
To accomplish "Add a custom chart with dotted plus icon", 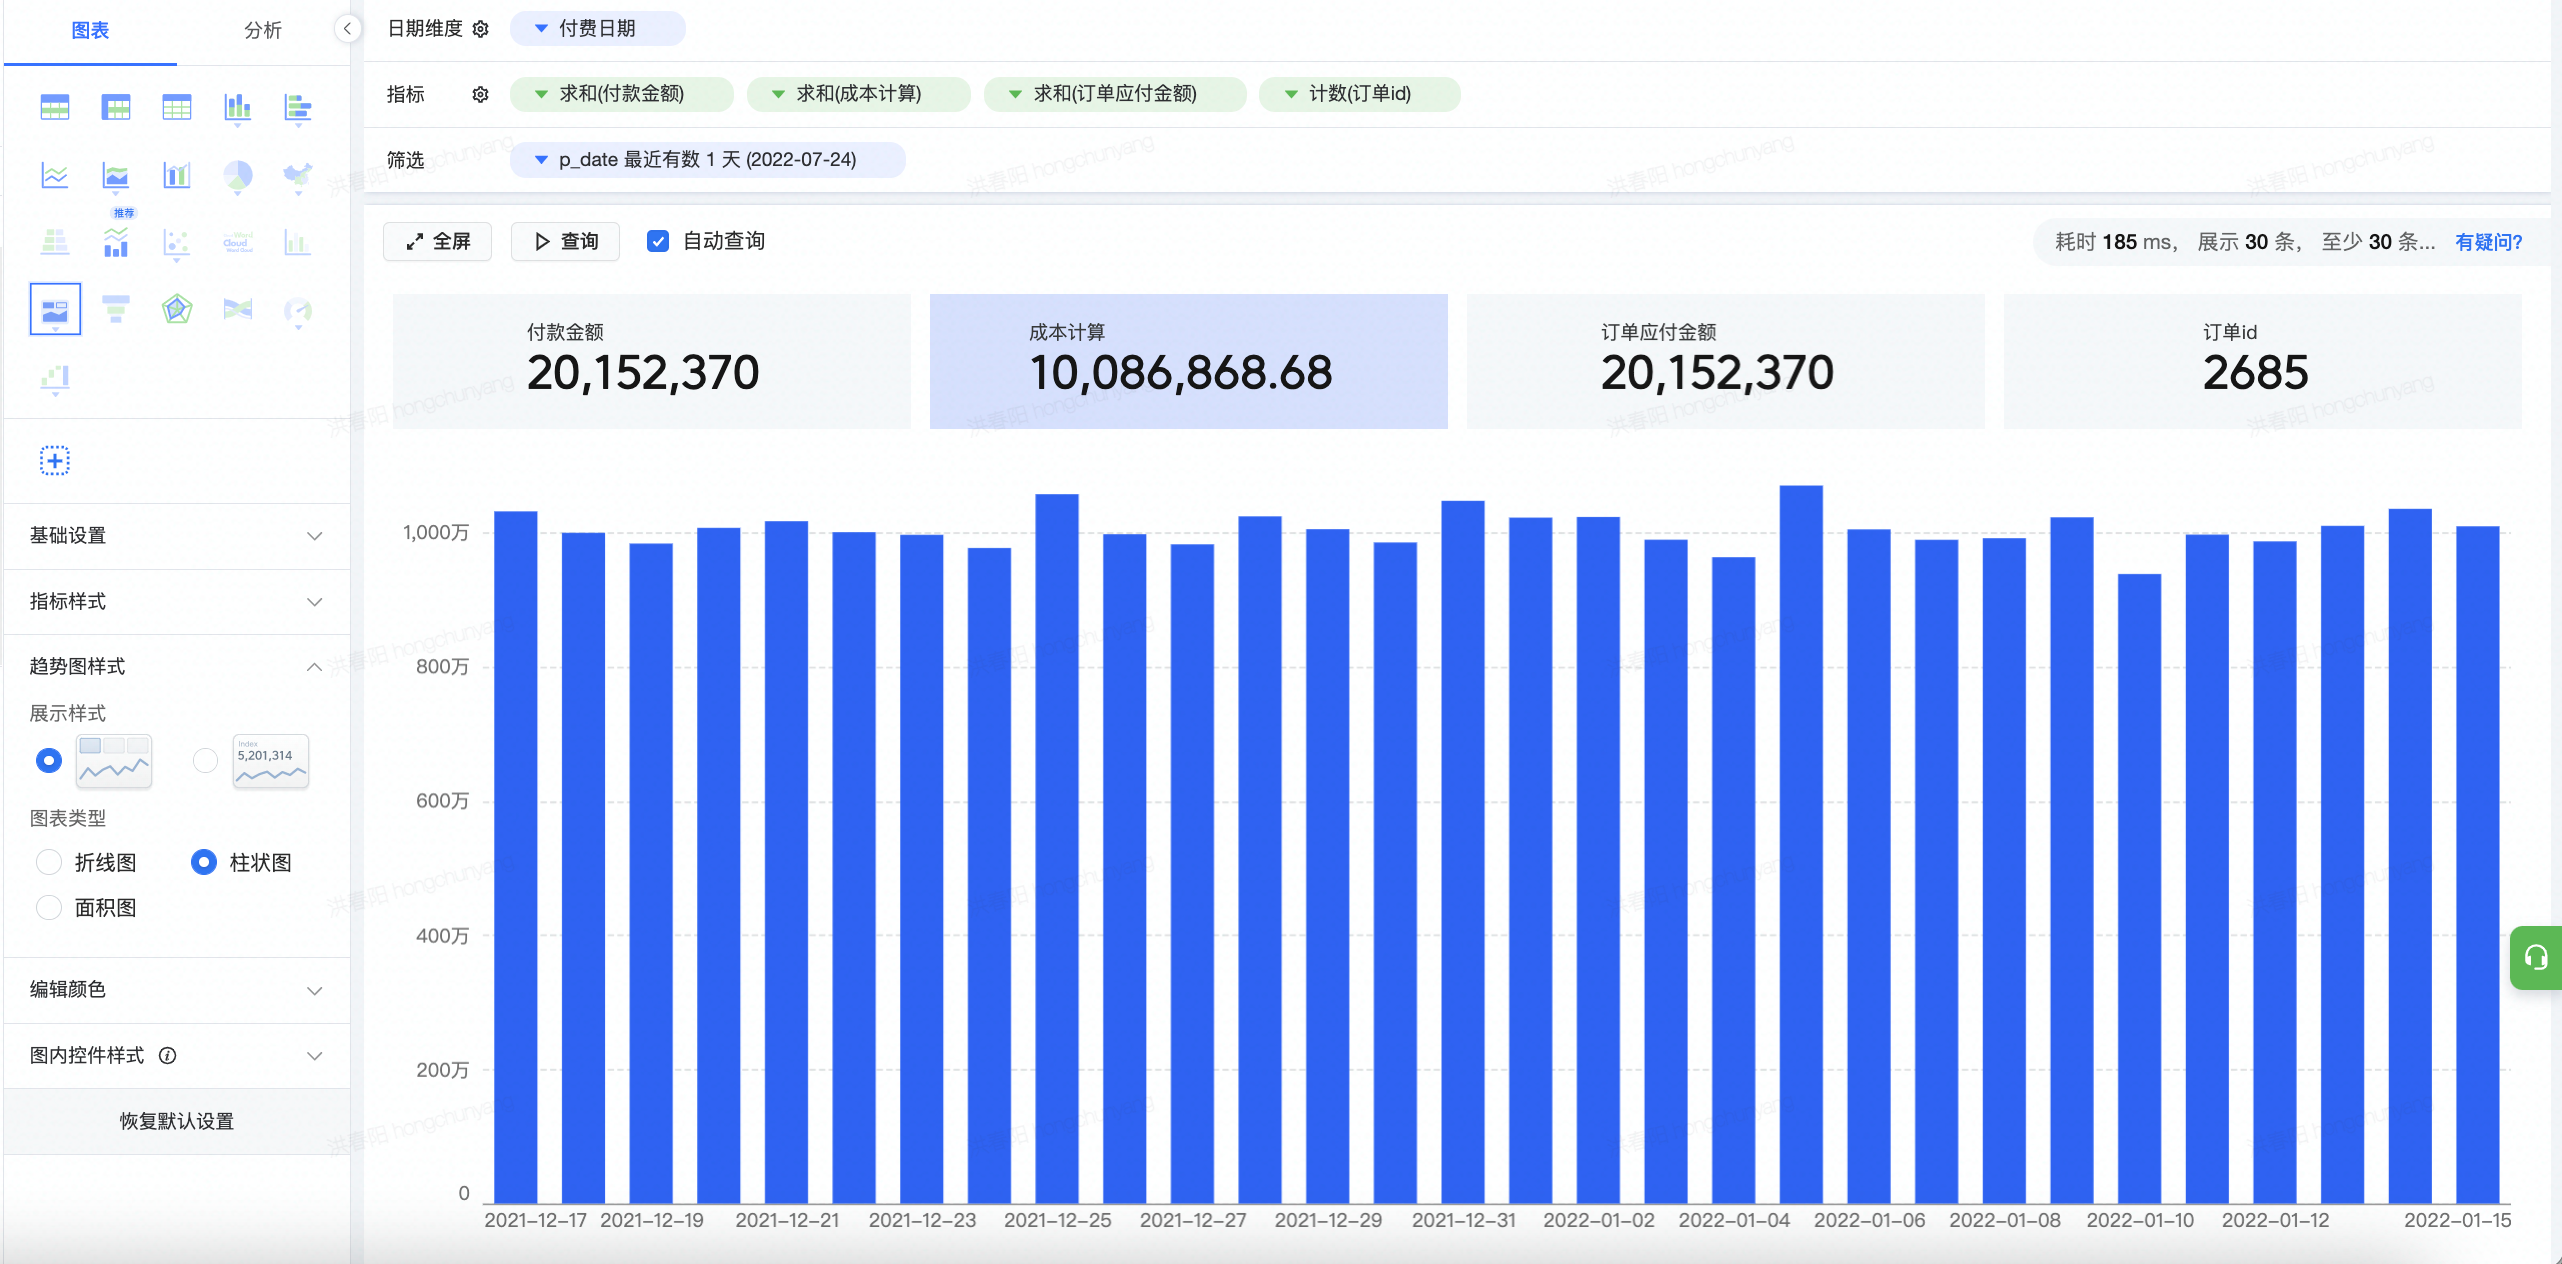I will [55, 461].
